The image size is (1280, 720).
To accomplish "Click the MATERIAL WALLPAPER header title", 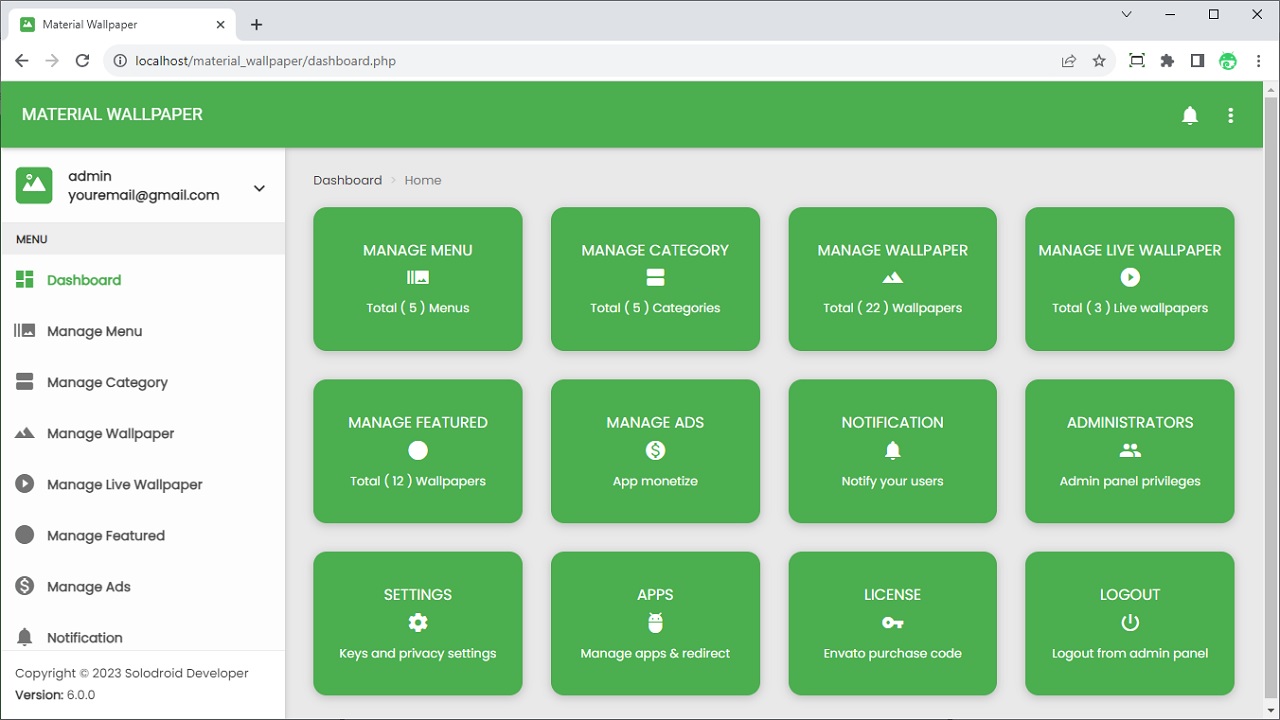I will 112,114.
